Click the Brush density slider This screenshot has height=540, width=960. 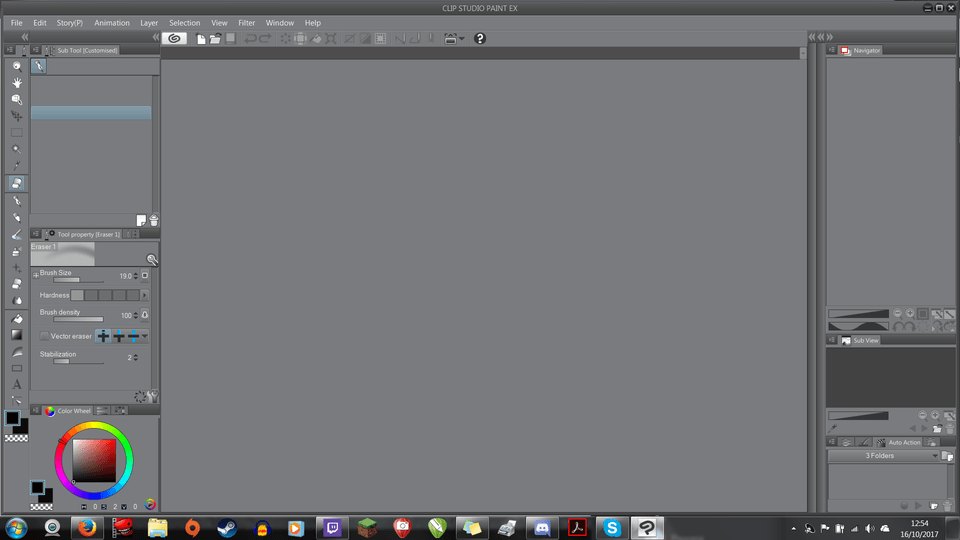[78, 320]
